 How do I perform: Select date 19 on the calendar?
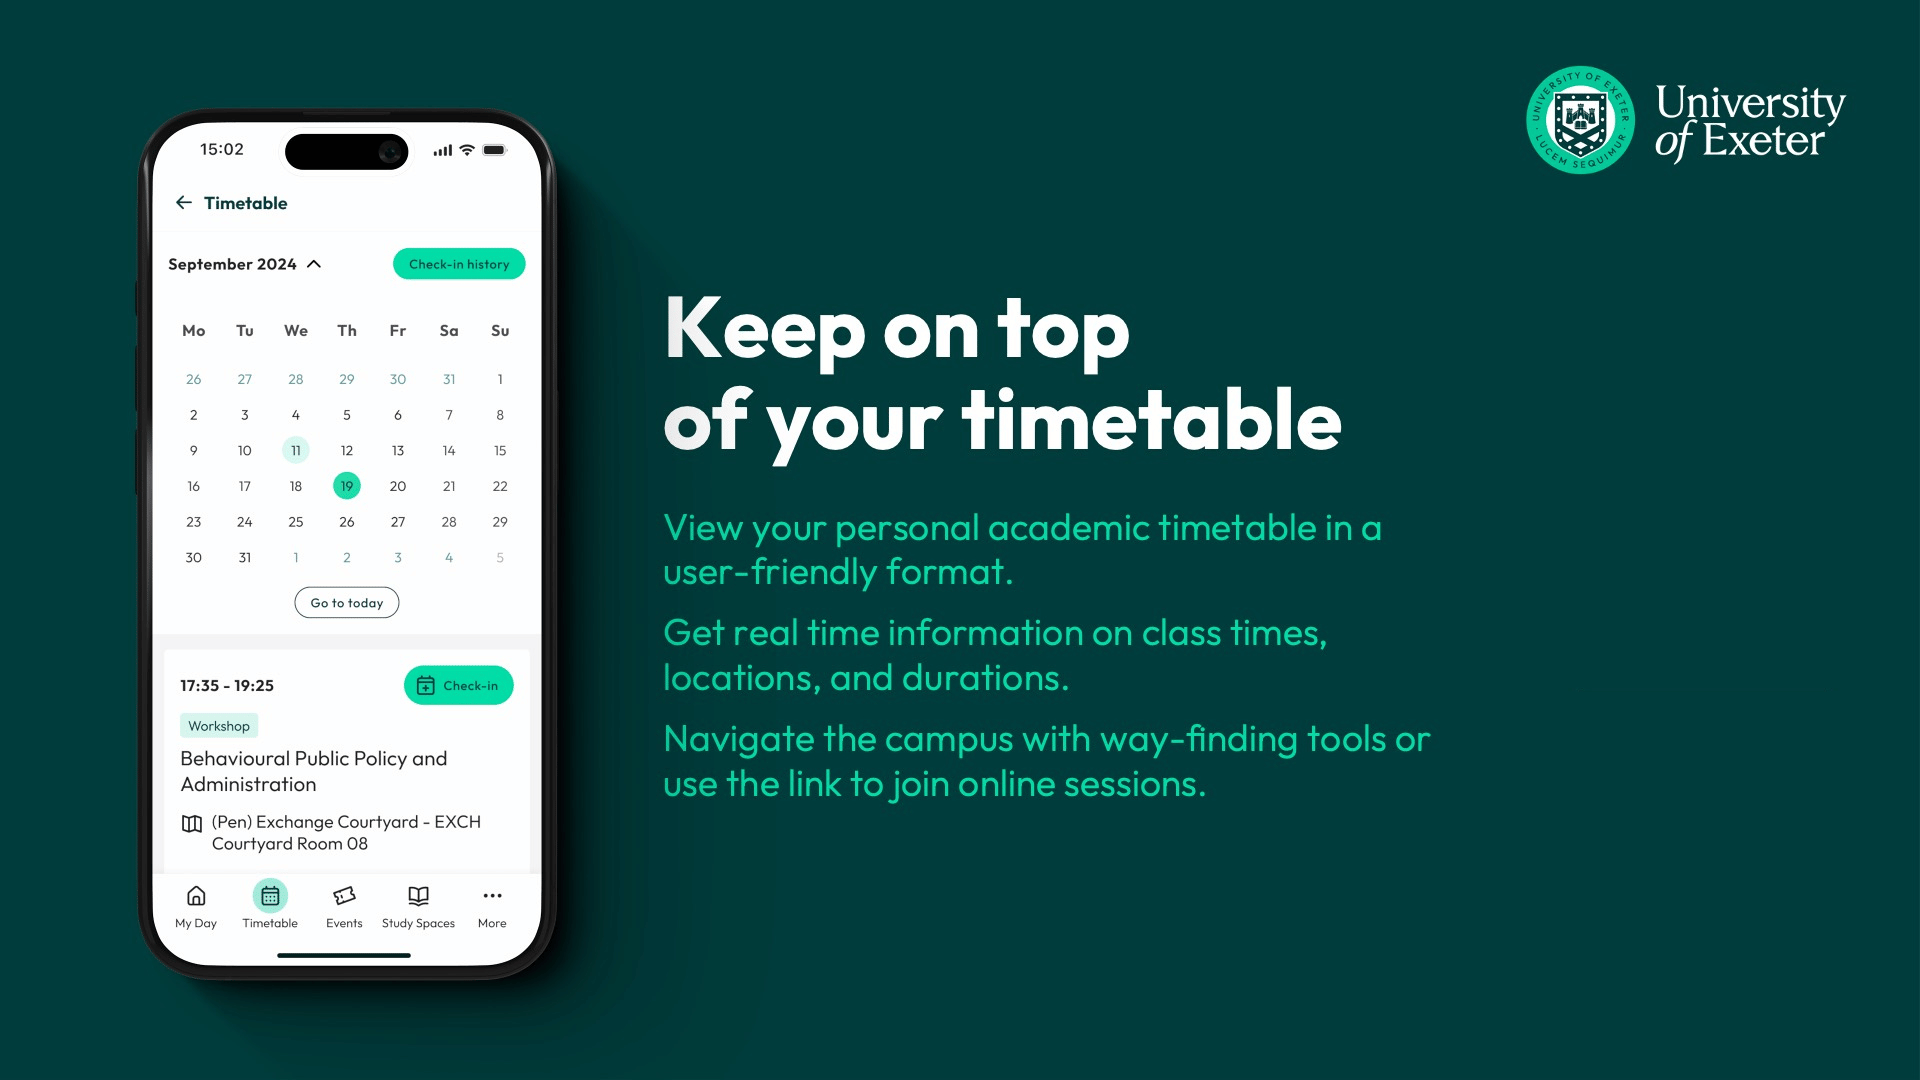tap(345, 485)
